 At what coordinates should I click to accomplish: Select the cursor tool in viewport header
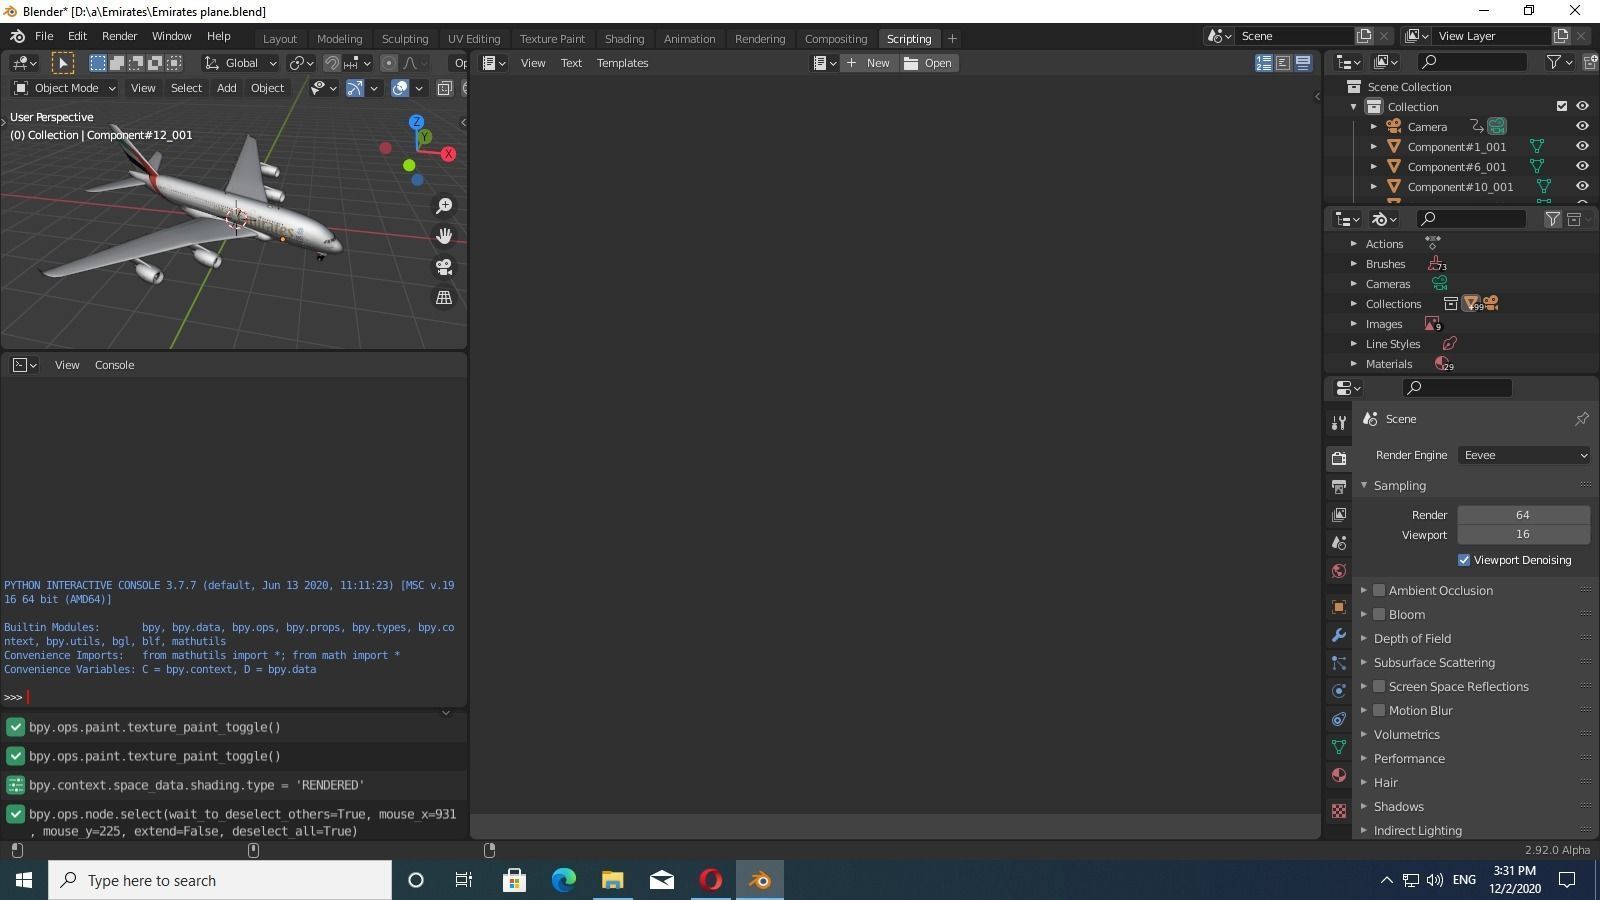point(62,63)
